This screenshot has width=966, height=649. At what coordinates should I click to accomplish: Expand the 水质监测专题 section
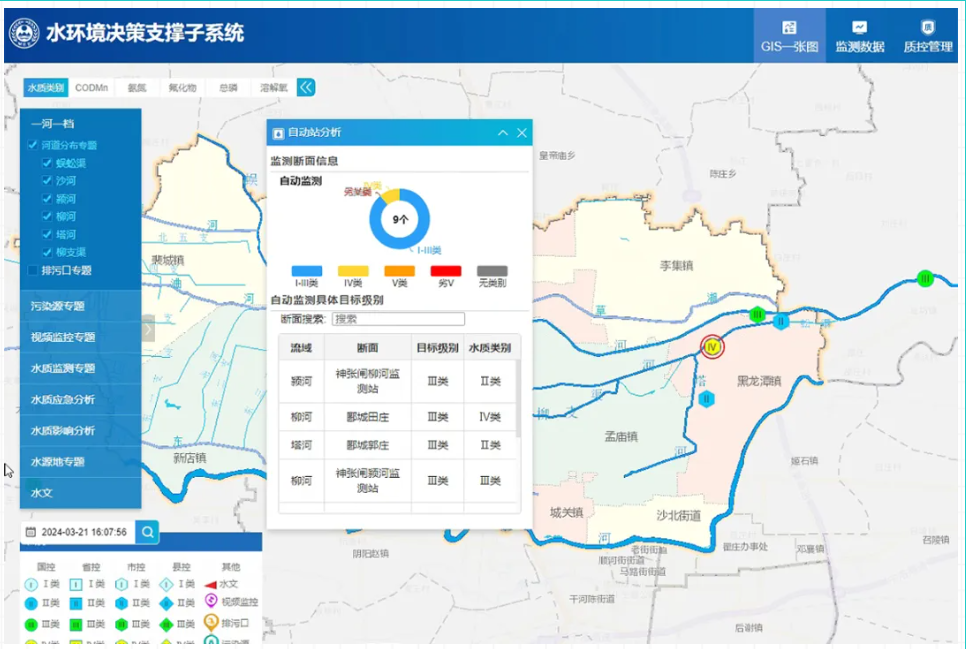coord(80,368)
